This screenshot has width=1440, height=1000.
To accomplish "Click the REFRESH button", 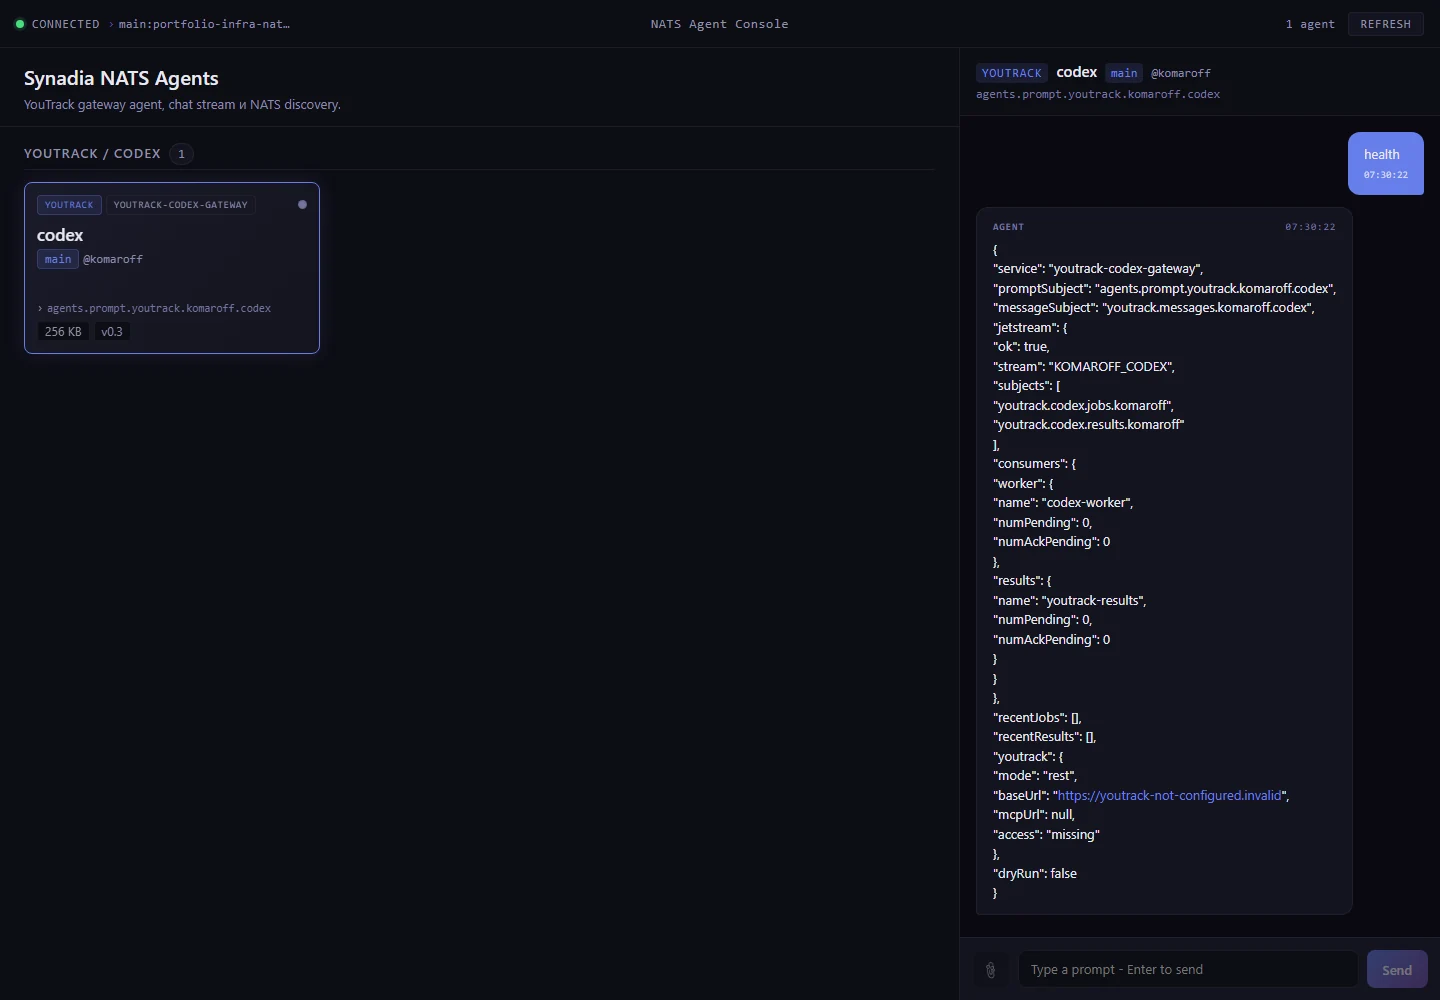I will (1386, 24).
